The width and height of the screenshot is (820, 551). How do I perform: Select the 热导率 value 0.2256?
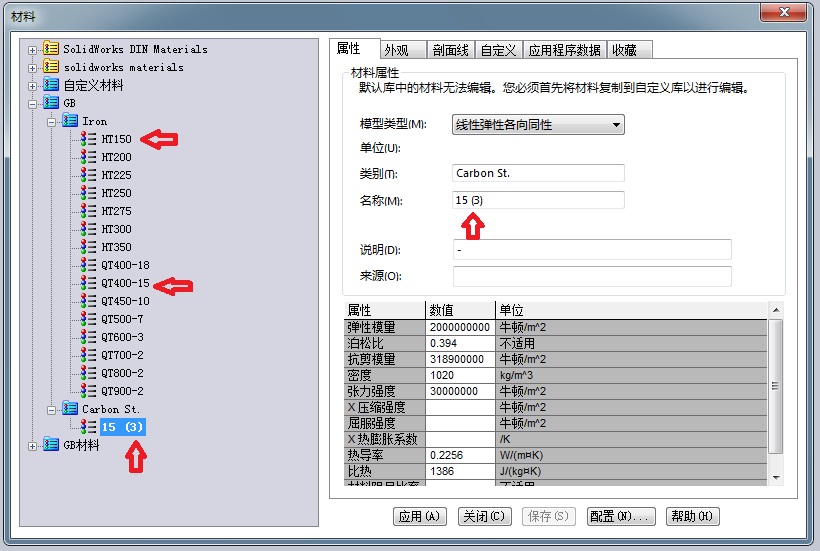pyautogui.click(x=460, y=455)
